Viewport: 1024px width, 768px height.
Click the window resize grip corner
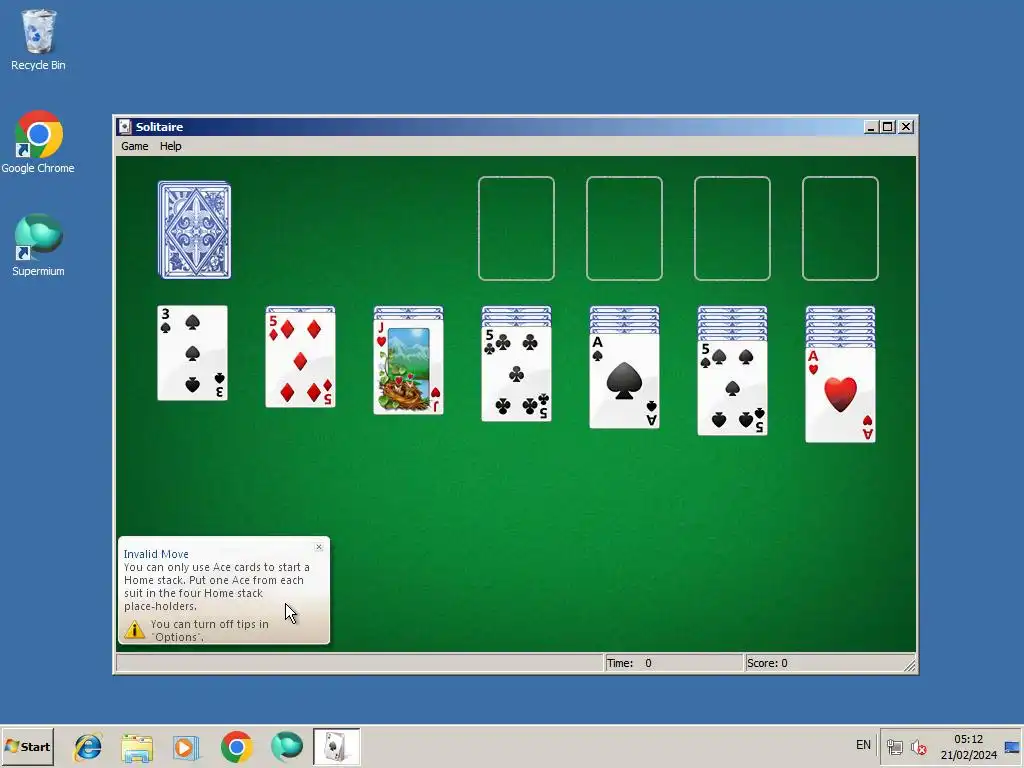pyautogui.click(x=910, y=665)
